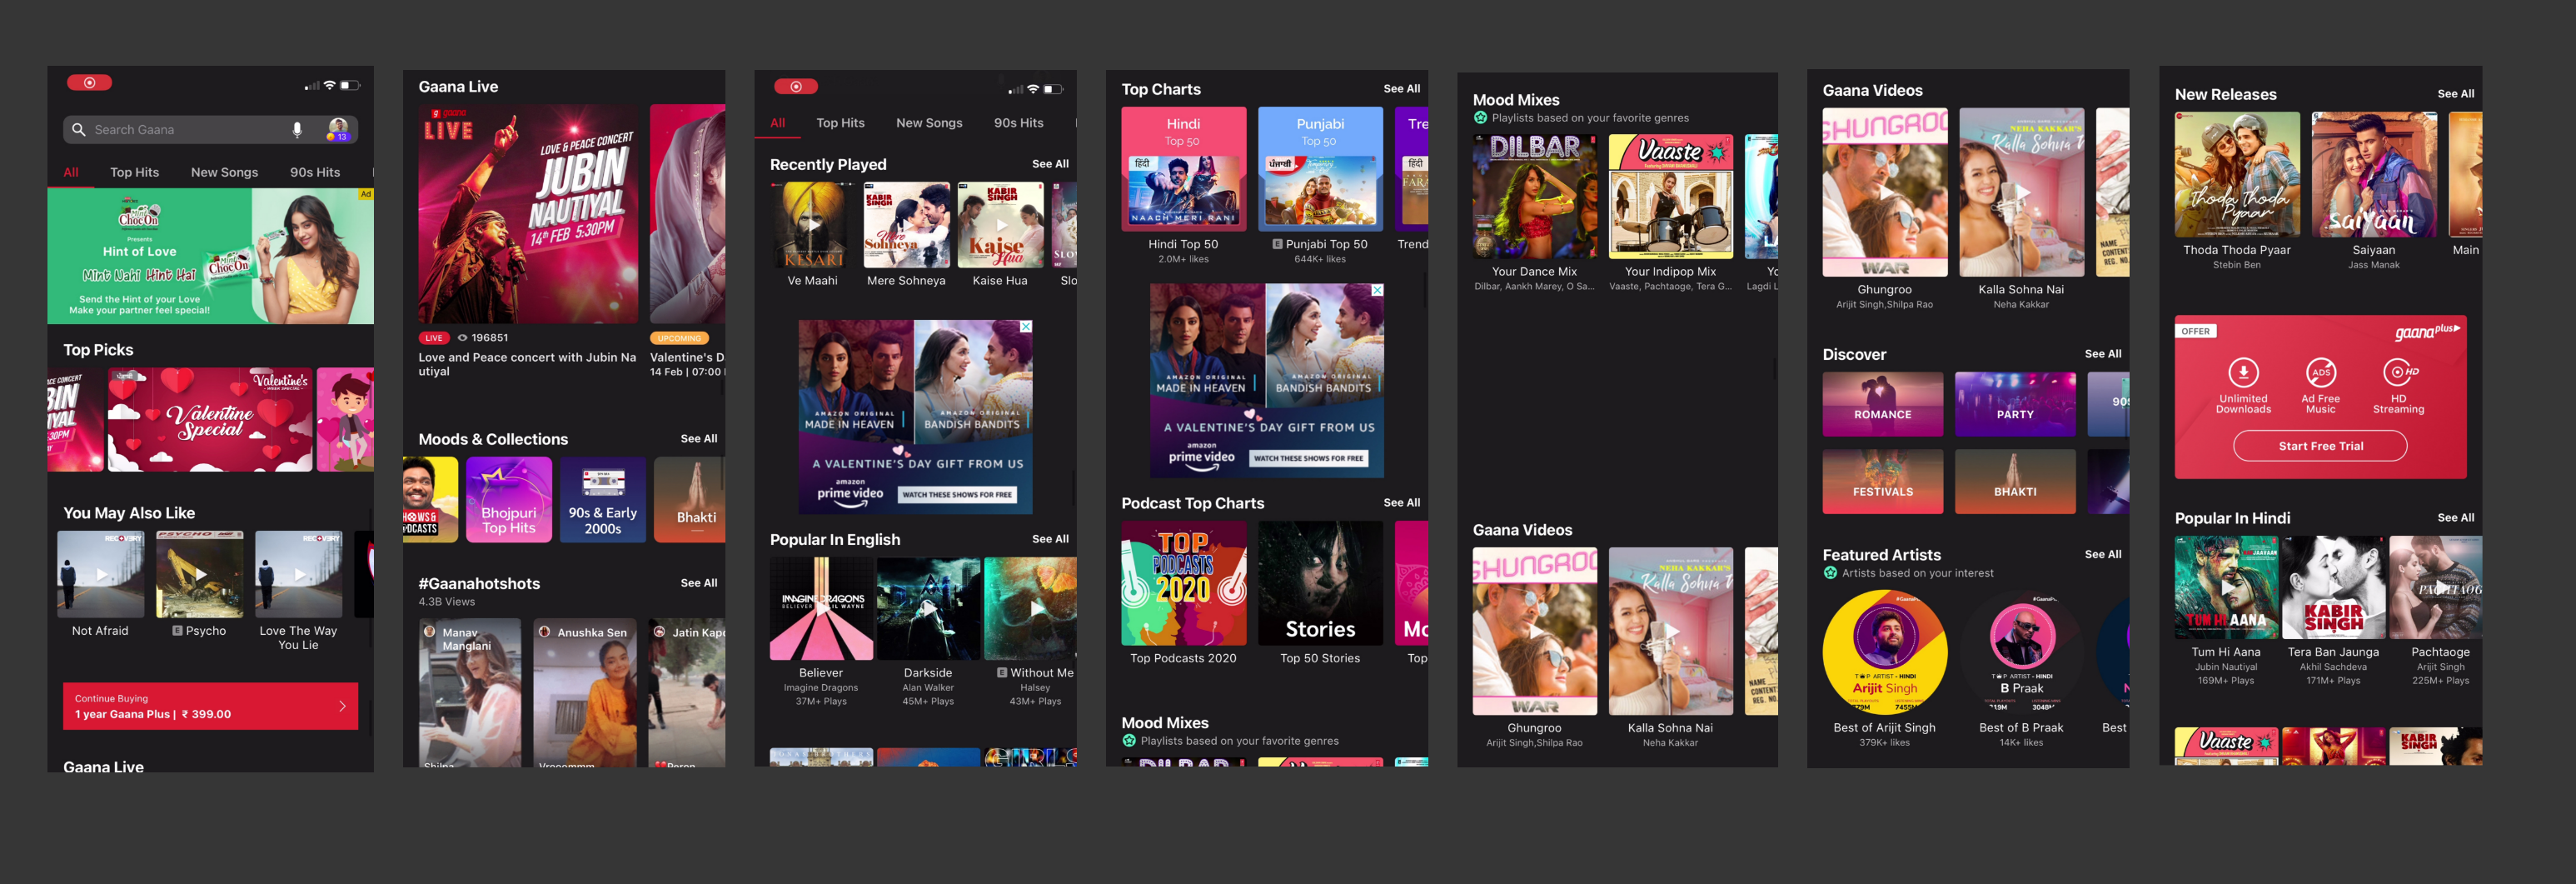
Task: Tap the Unlimited Downloads icon in the offer card
Action: pos(2243,372)
